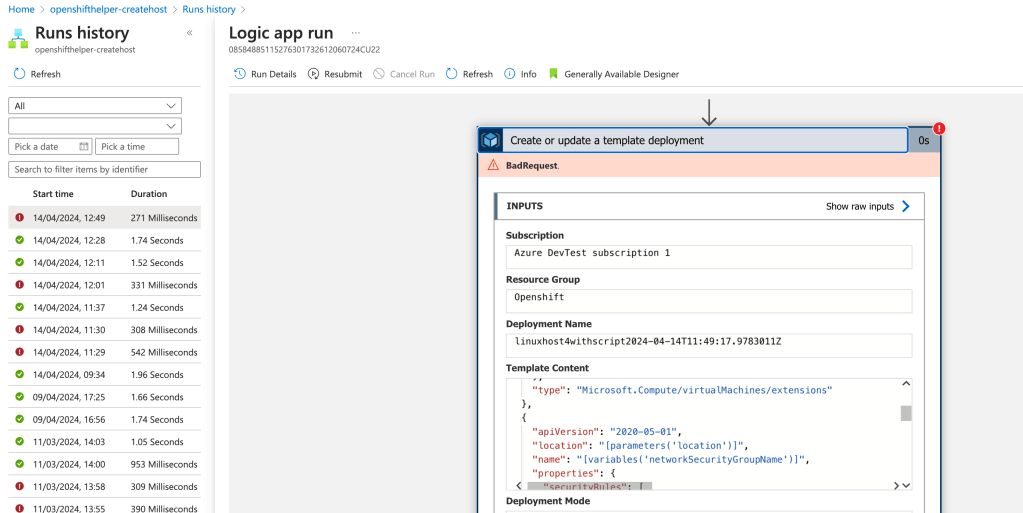Click the Template Content scroll right arrow
The height and width of the screenshot is (513, 1023).
pyautogui.click(x=896, y=486)
